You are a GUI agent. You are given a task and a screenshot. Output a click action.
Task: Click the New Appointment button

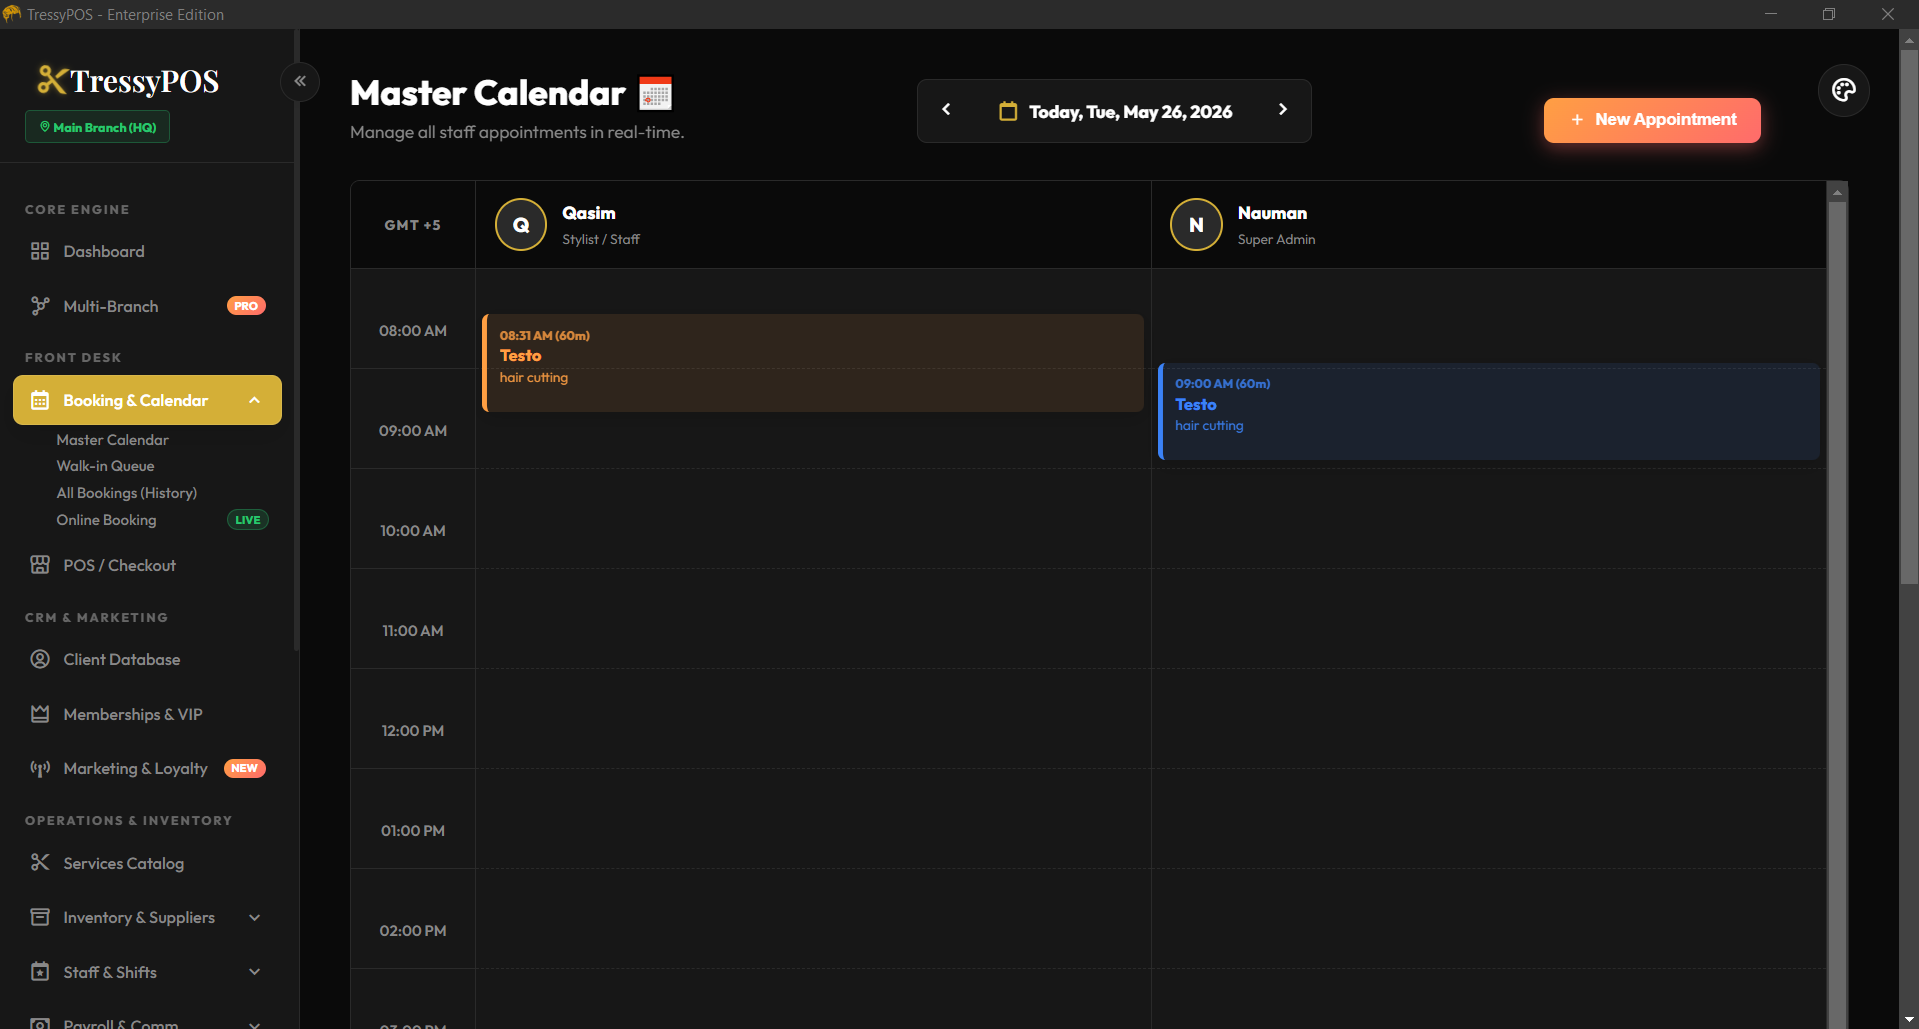[x=1652, y=120]
